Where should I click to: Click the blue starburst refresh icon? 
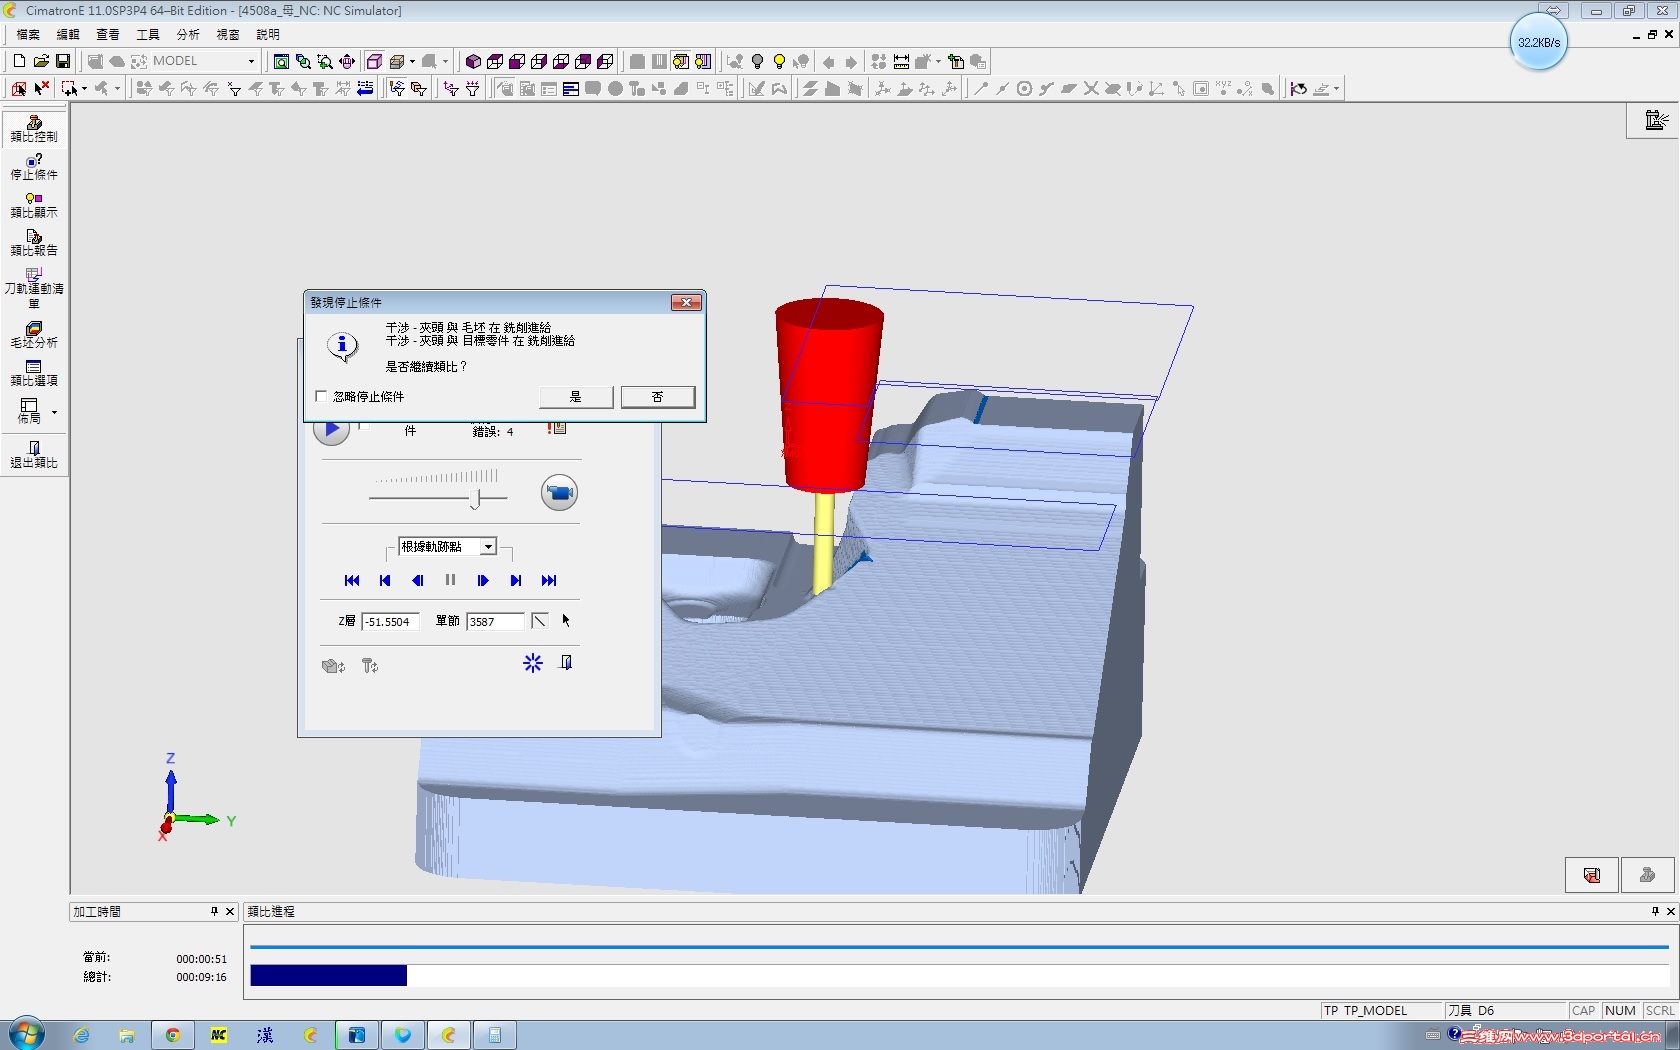point(533,663)
